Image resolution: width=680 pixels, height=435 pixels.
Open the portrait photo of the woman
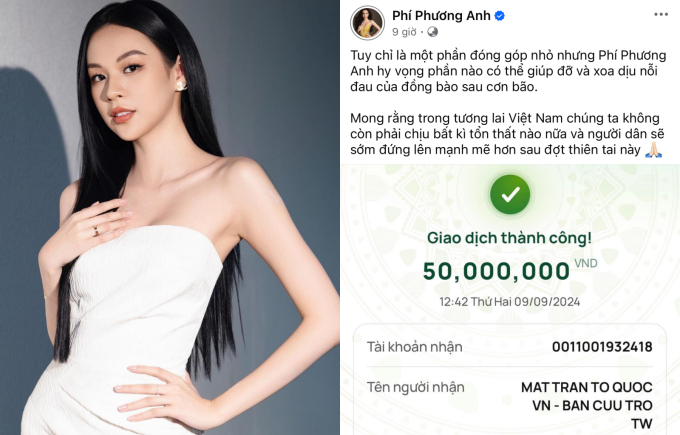(170, 217)
